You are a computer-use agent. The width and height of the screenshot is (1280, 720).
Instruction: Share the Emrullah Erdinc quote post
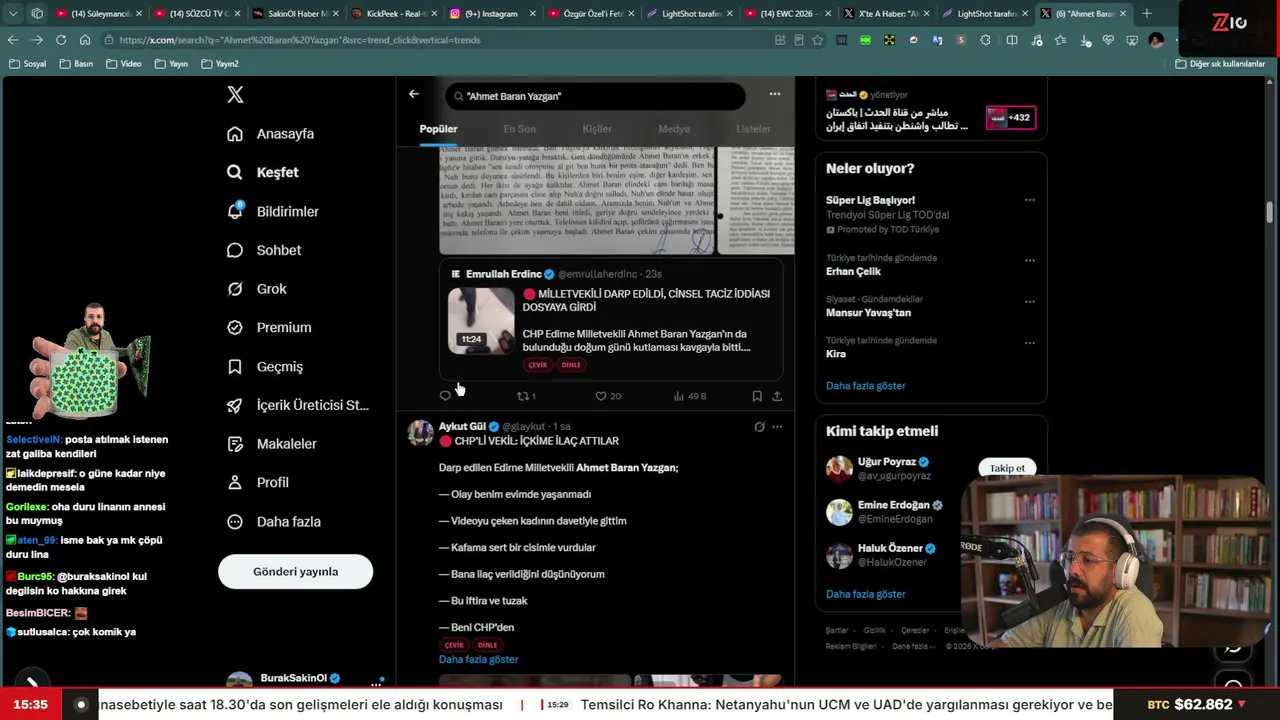point(777,396)
